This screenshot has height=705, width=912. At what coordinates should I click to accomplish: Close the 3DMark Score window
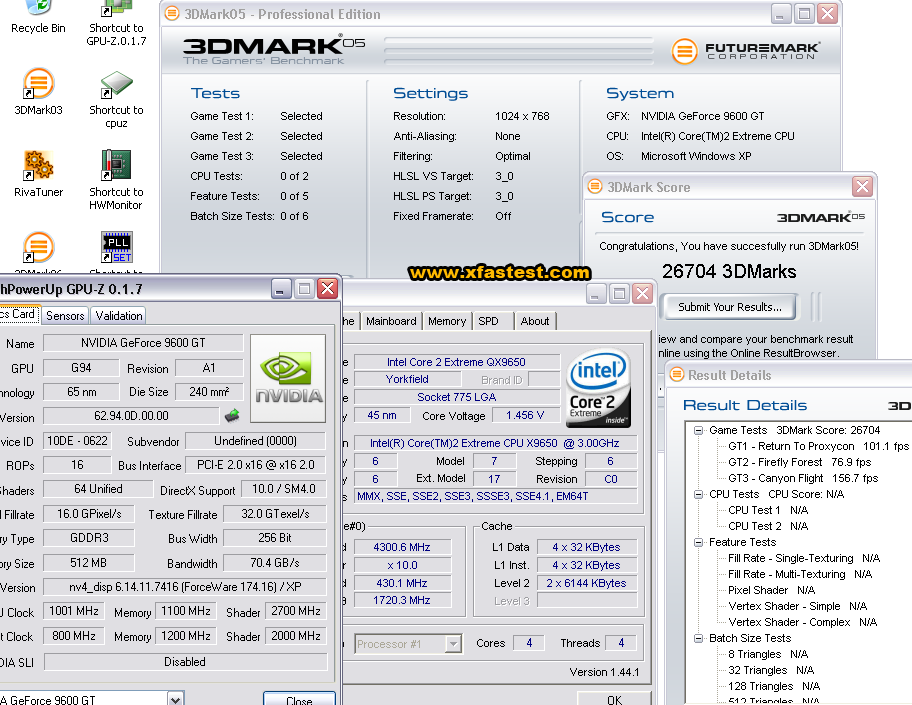point(862,187)
